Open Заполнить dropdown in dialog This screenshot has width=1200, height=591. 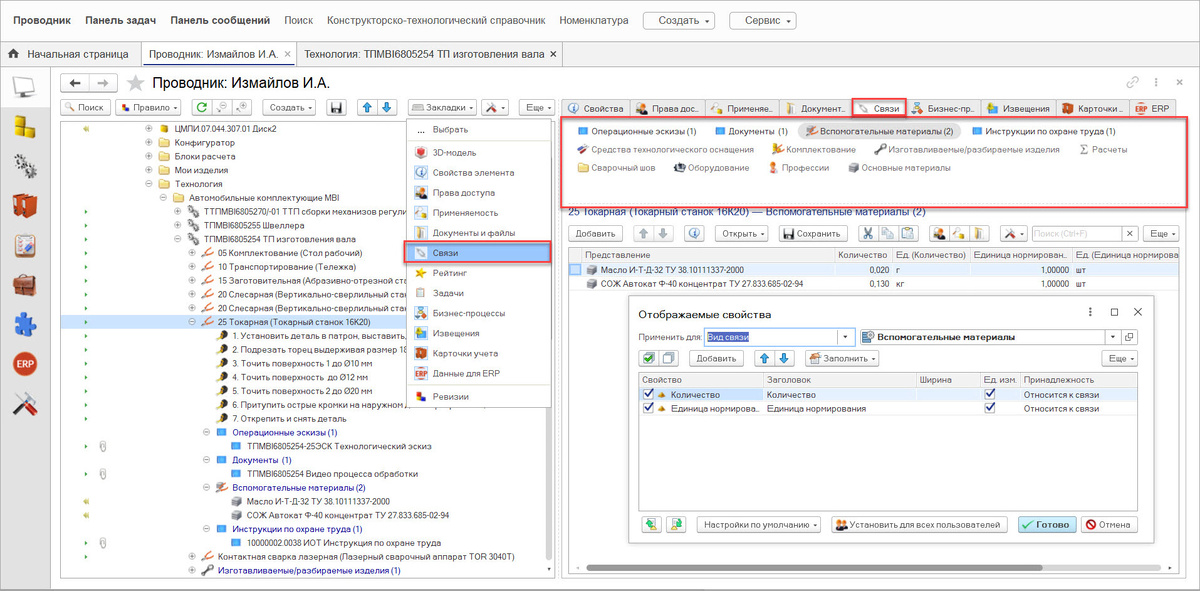pos(842,358)
